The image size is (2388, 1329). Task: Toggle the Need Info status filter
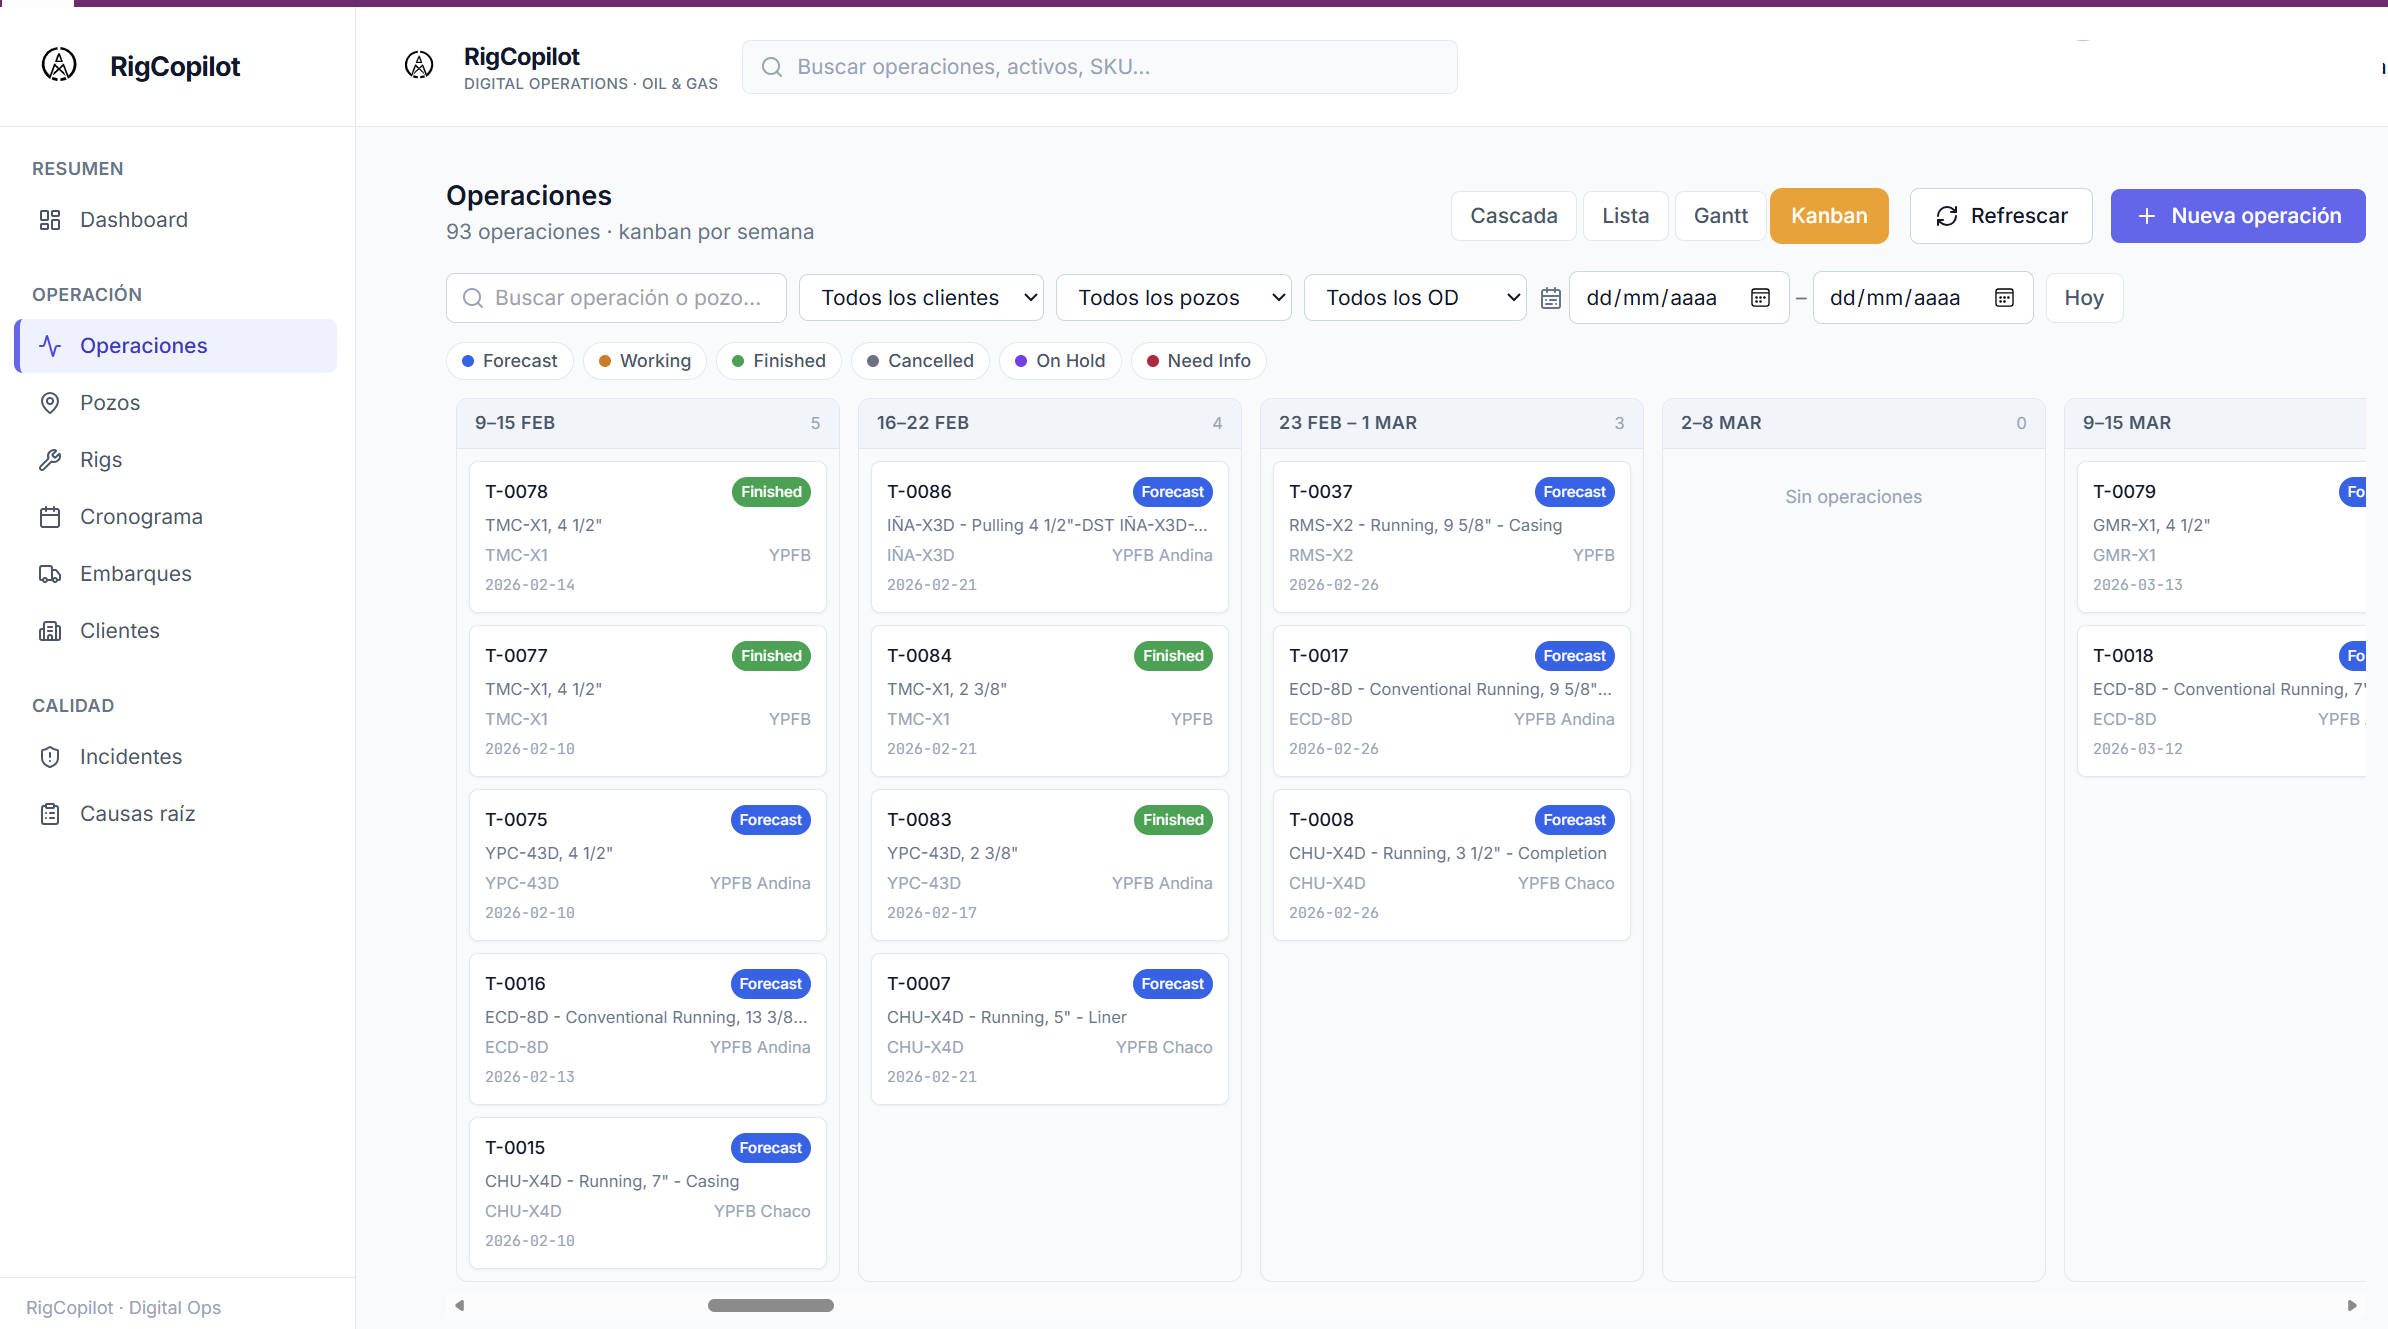tap(1199, 361)
